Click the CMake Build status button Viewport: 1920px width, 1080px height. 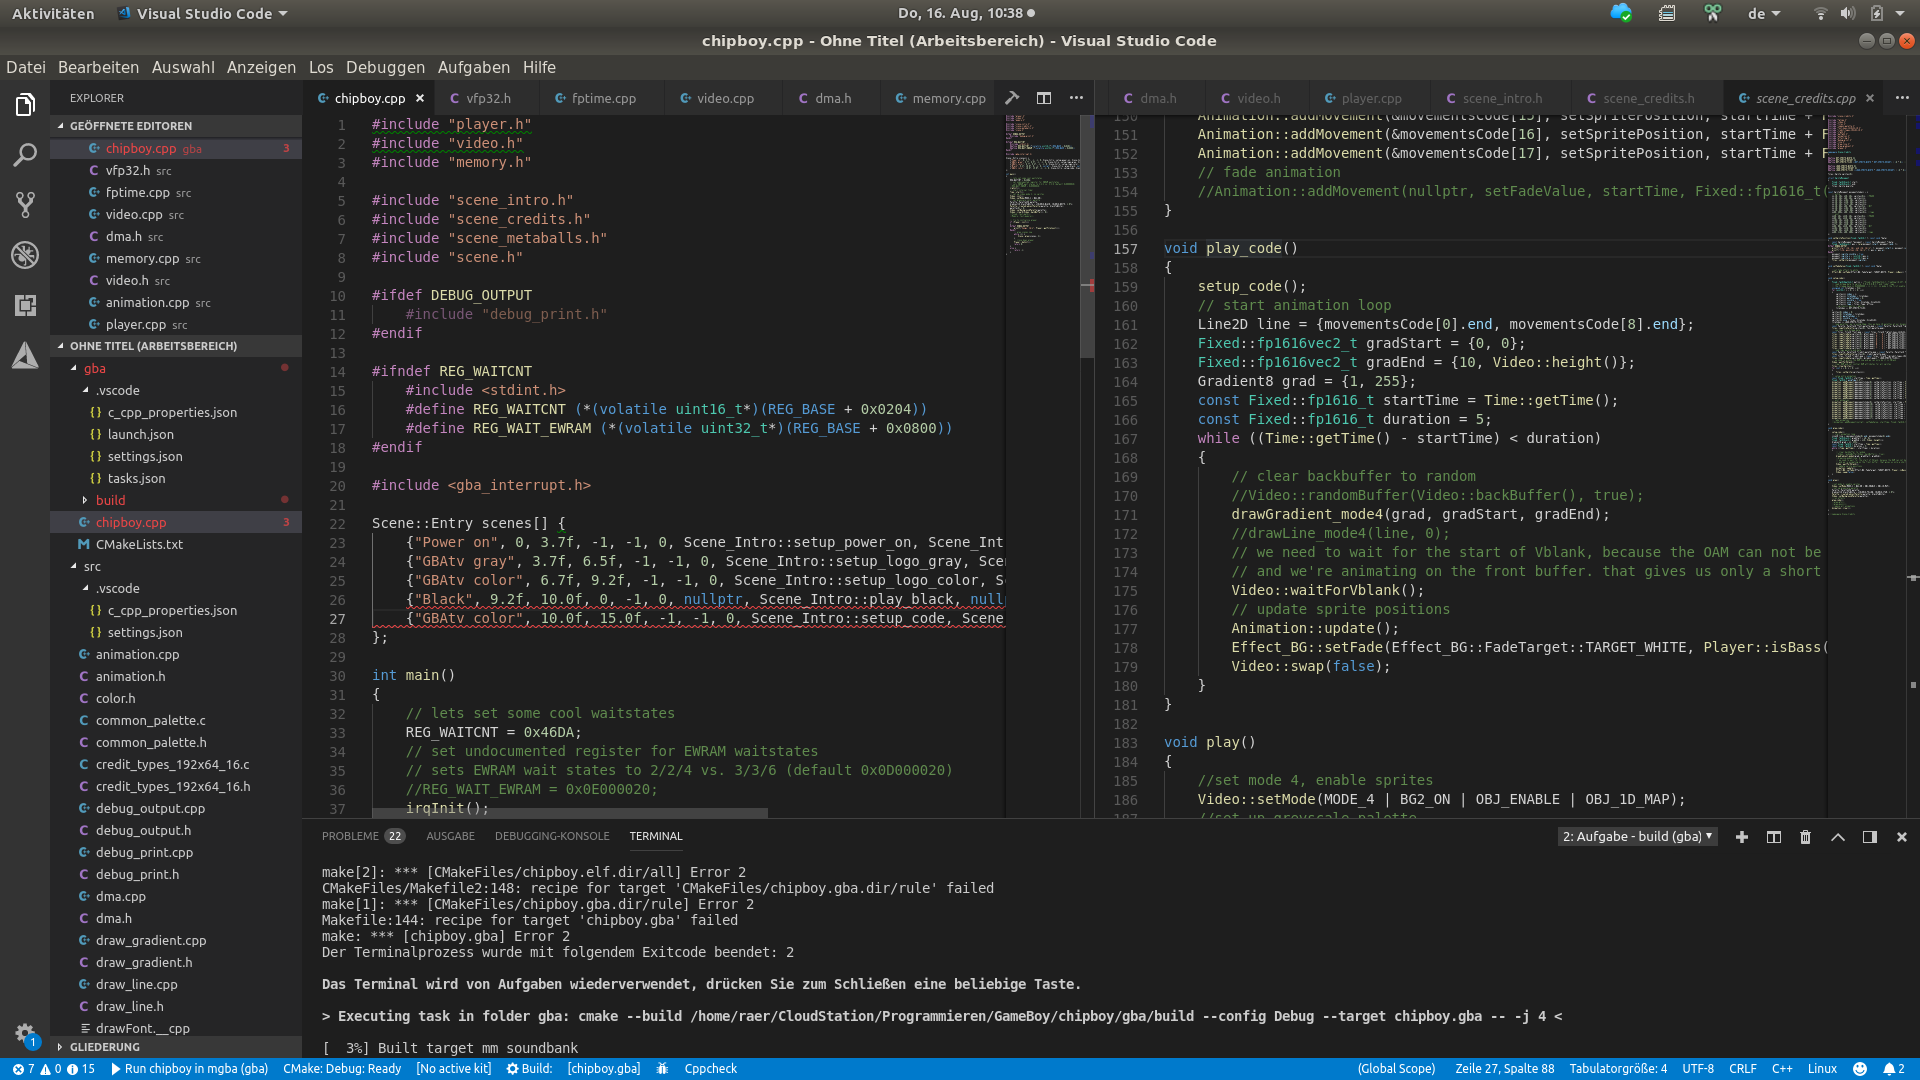[529, 1068]
